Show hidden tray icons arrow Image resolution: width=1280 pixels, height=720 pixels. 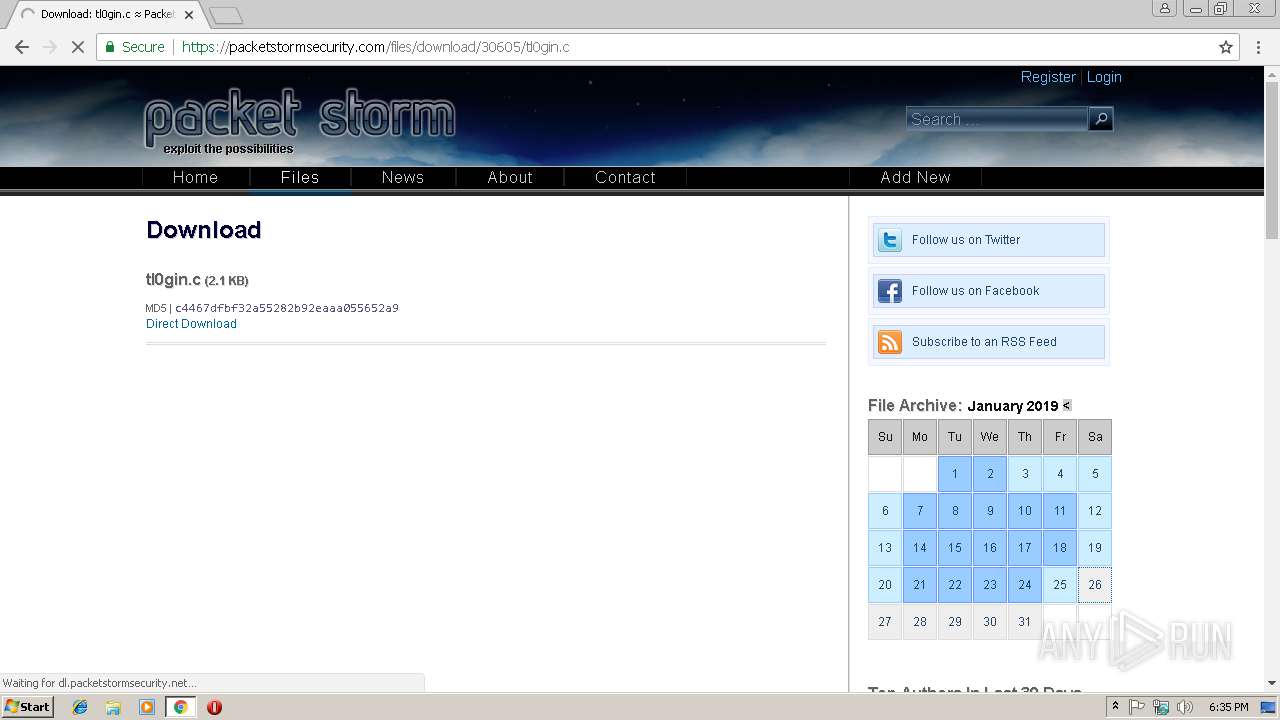tap(1115, 706)
